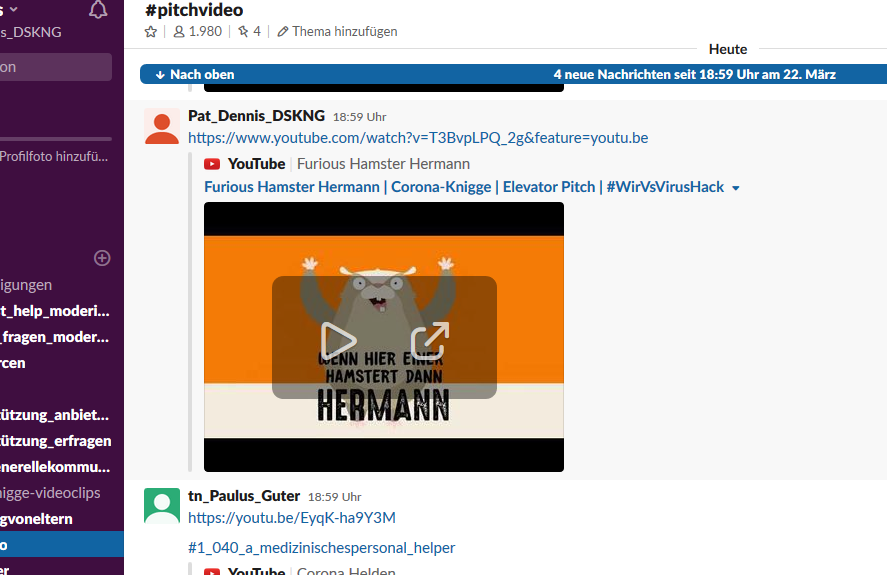This screenshot has width=887, height=575.
Task: Select gvoneltern channel in sidebar
Action: [37, 520]
